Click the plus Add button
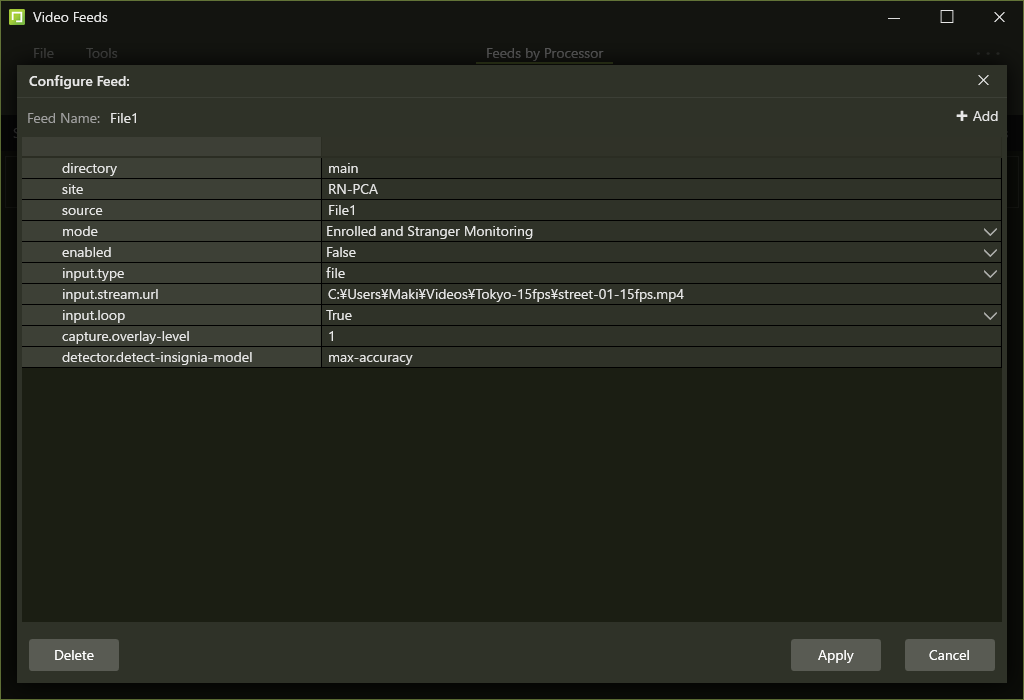 pyautogui.click(x=976, y=116)
